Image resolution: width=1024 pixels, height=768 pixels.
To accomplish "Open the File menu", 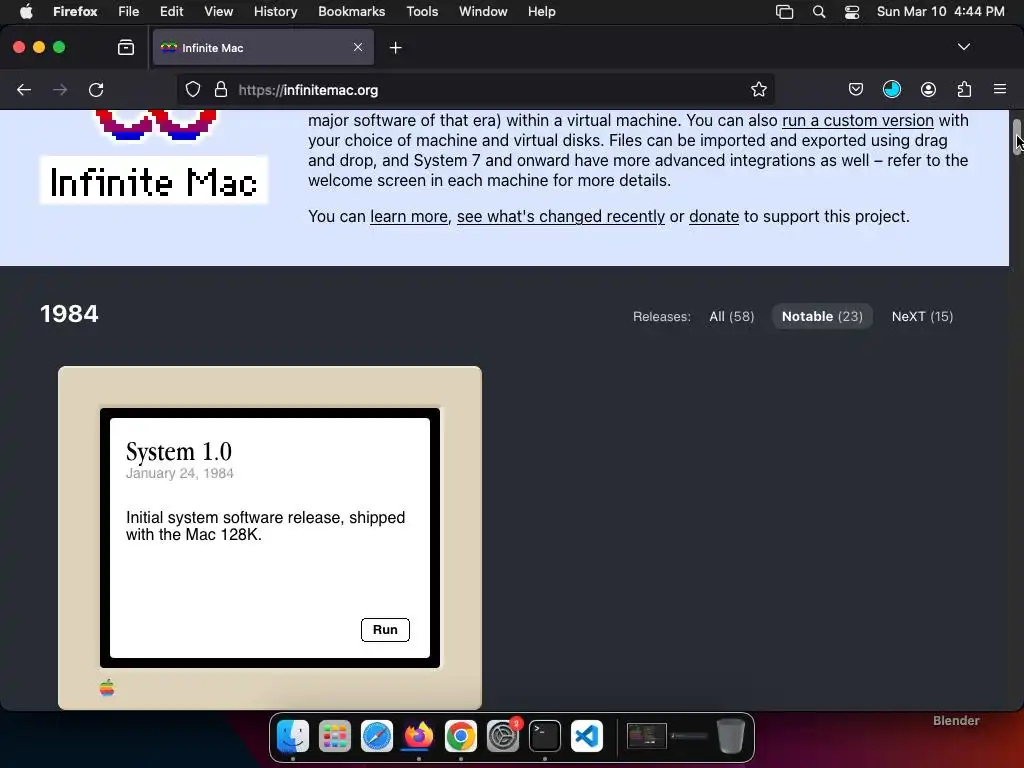I will 128,11.
